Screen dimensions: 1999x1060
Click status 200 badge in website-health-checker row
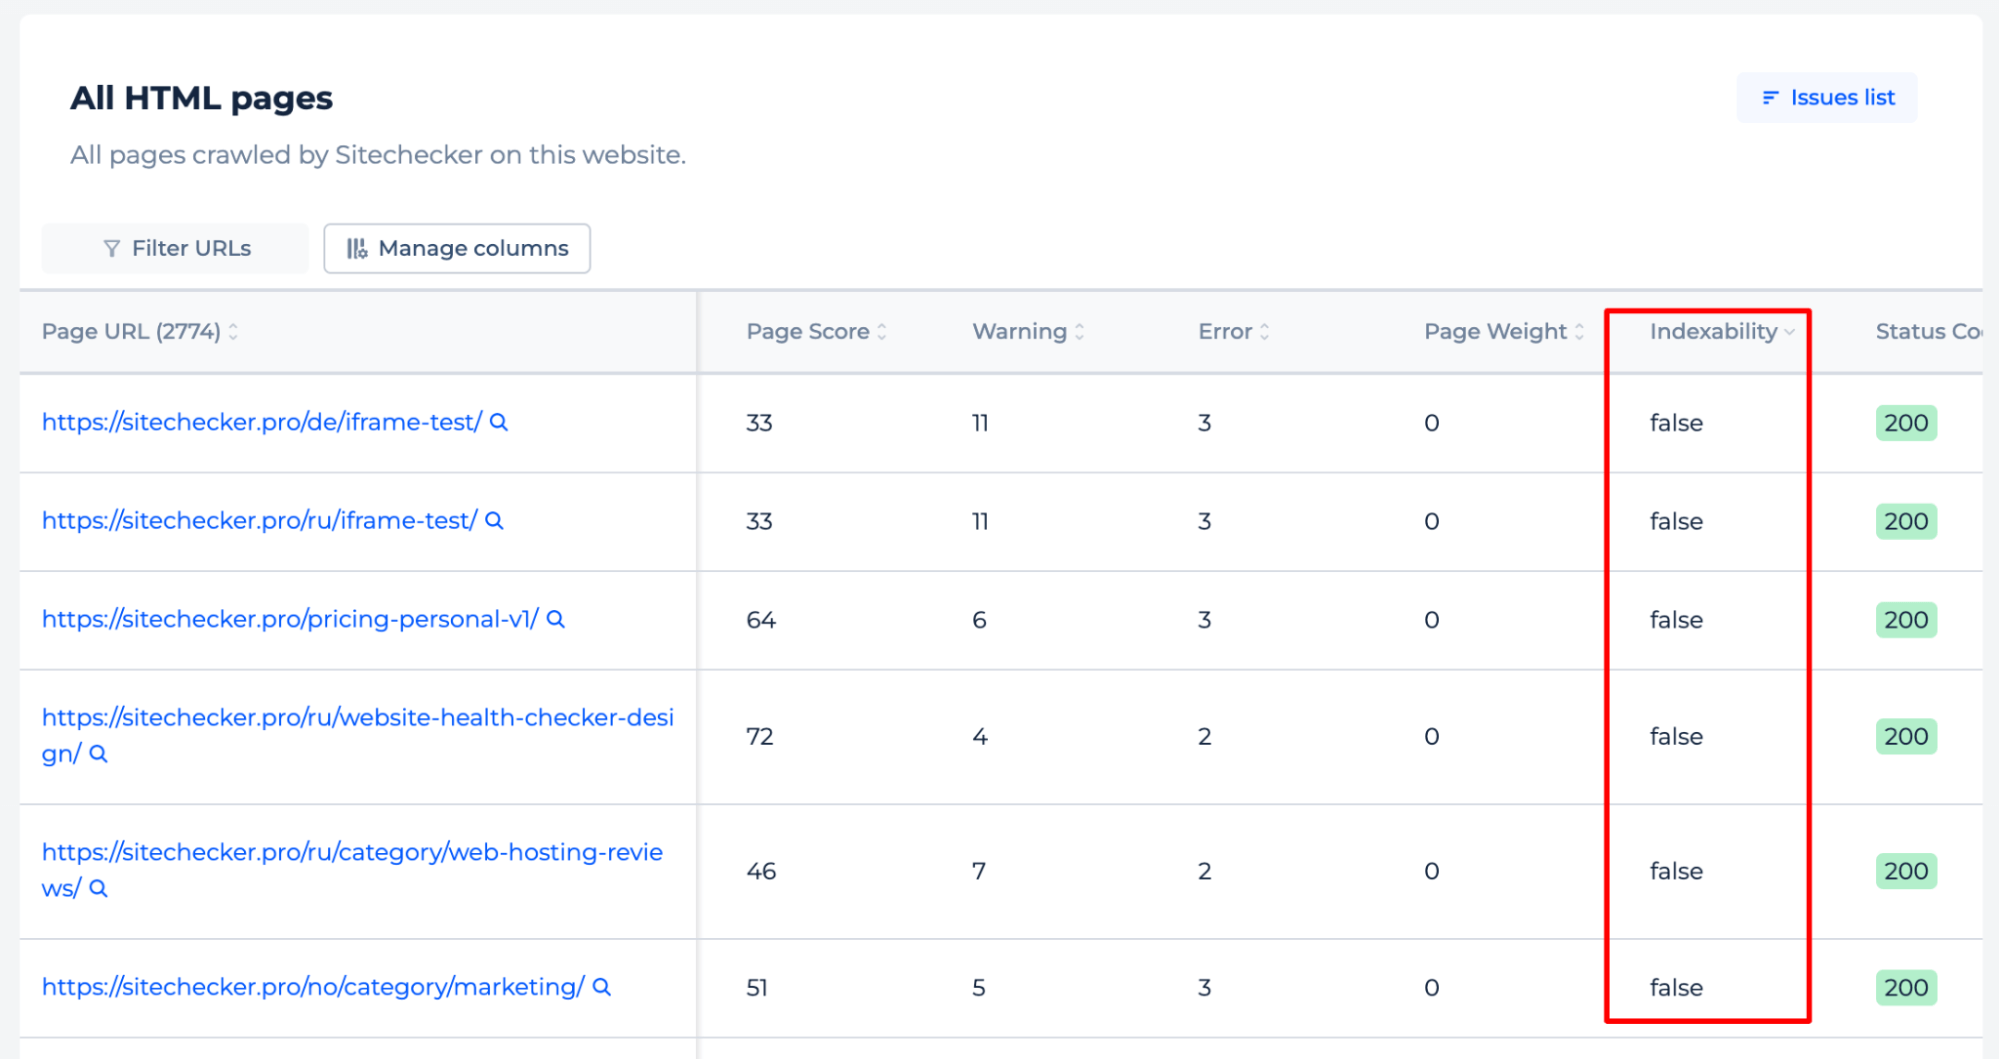point(1906,737)
